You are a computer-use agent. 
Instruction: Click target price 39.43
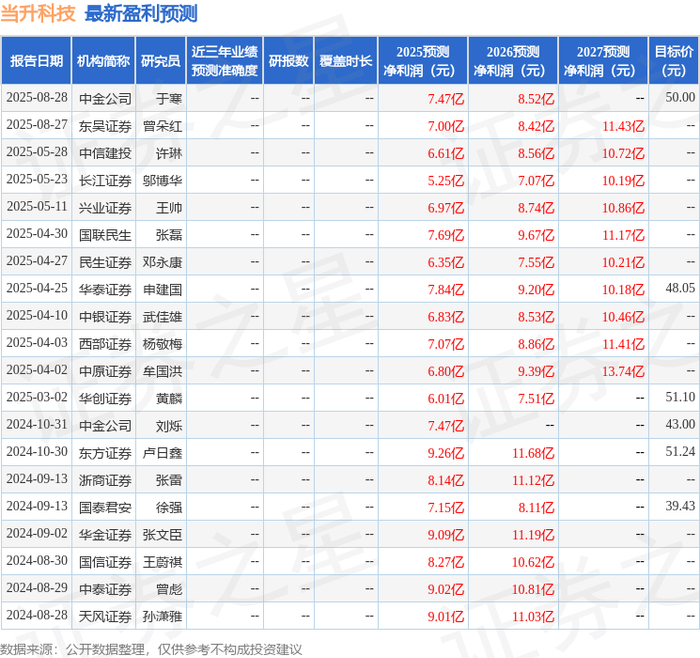click(x=680, y=506)
